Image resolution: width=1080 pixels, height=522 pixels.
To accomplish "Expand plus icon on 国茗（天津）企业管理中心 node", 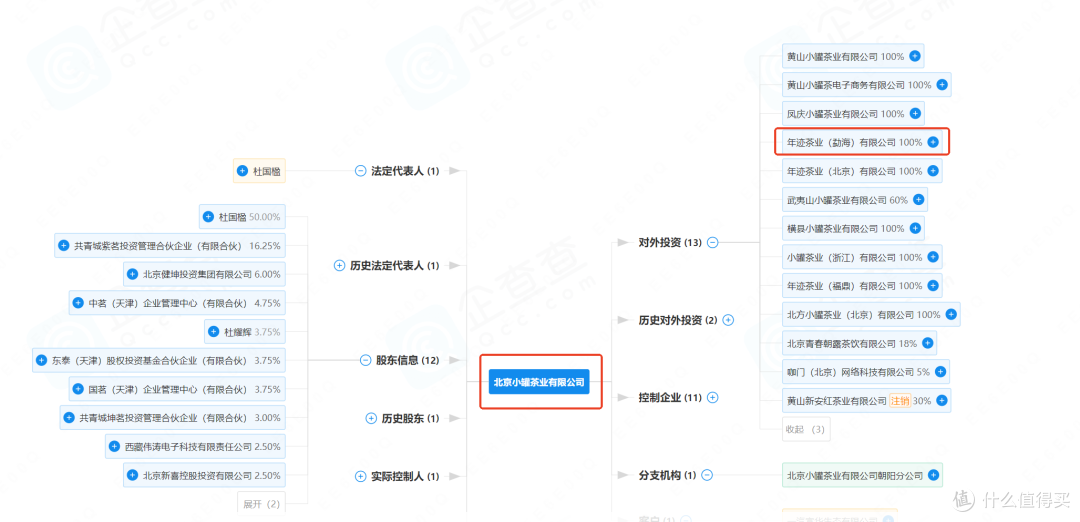I will pyautogui.click(x=79, y=389).
